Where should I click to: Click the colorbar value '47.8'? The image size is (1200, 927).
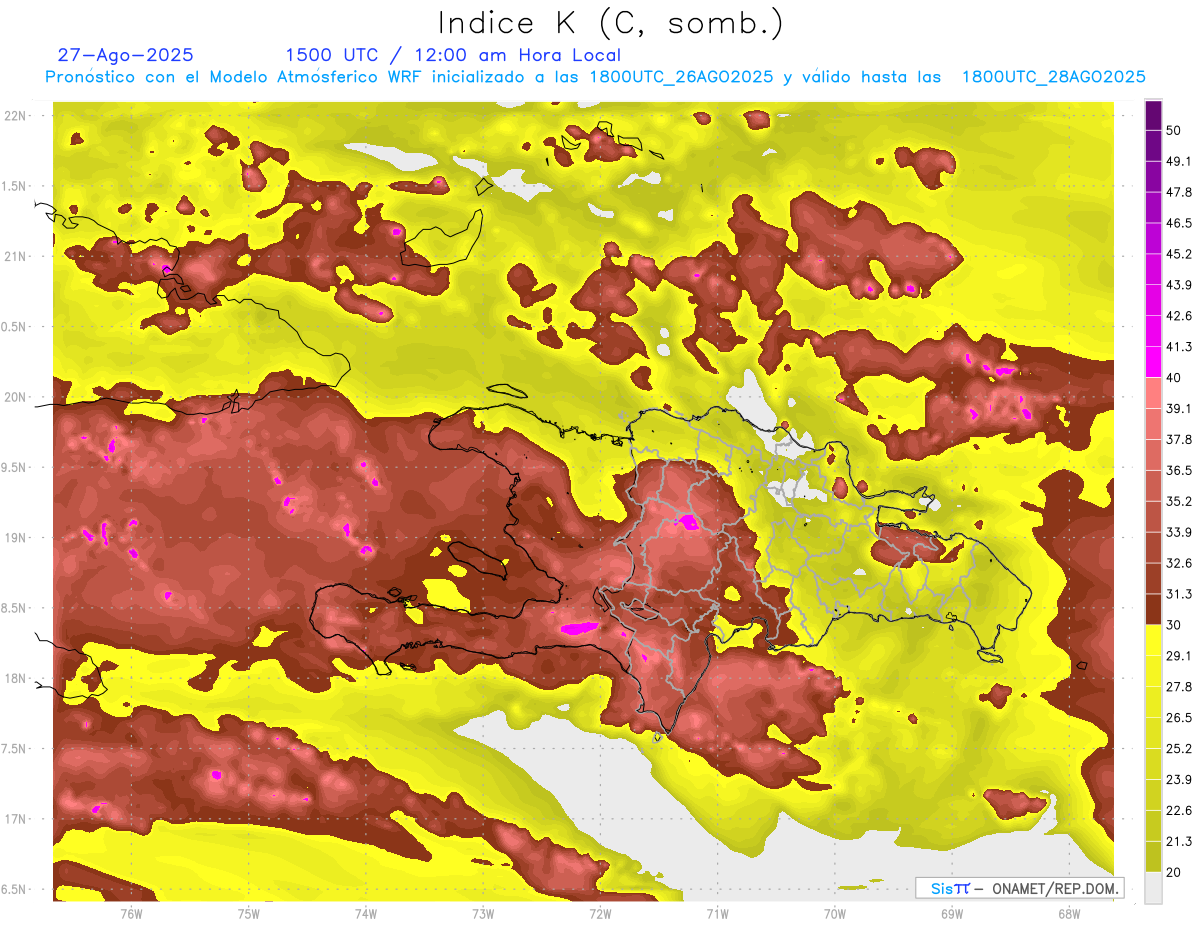click(1178, 192)
